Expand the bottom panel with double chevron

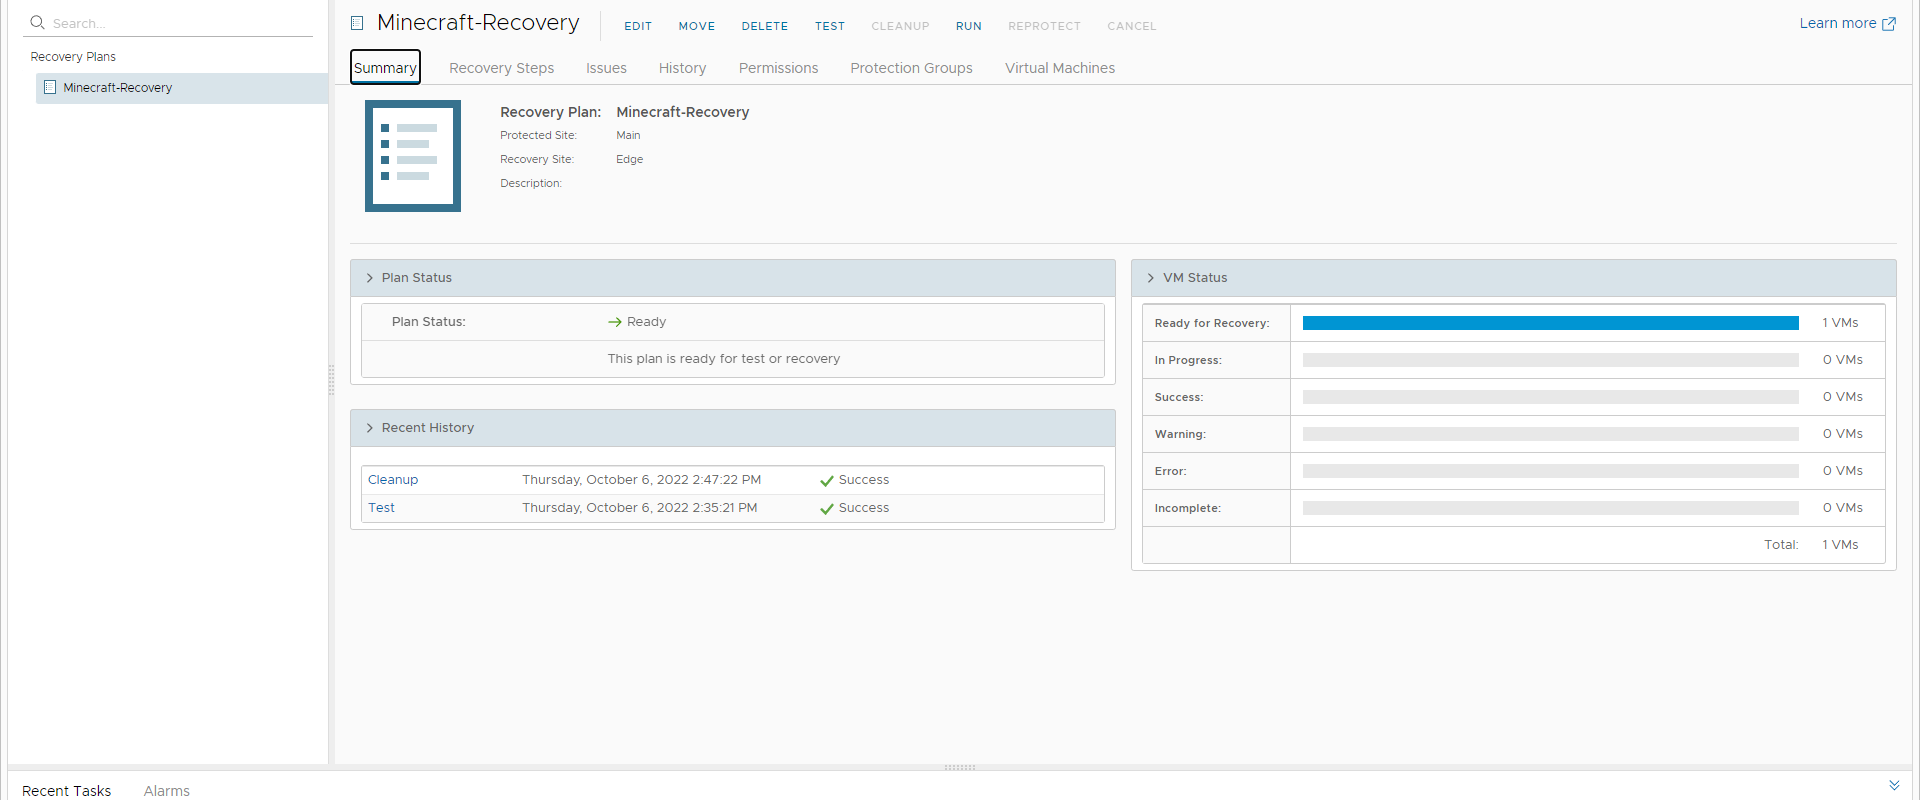pos(1894,785)
